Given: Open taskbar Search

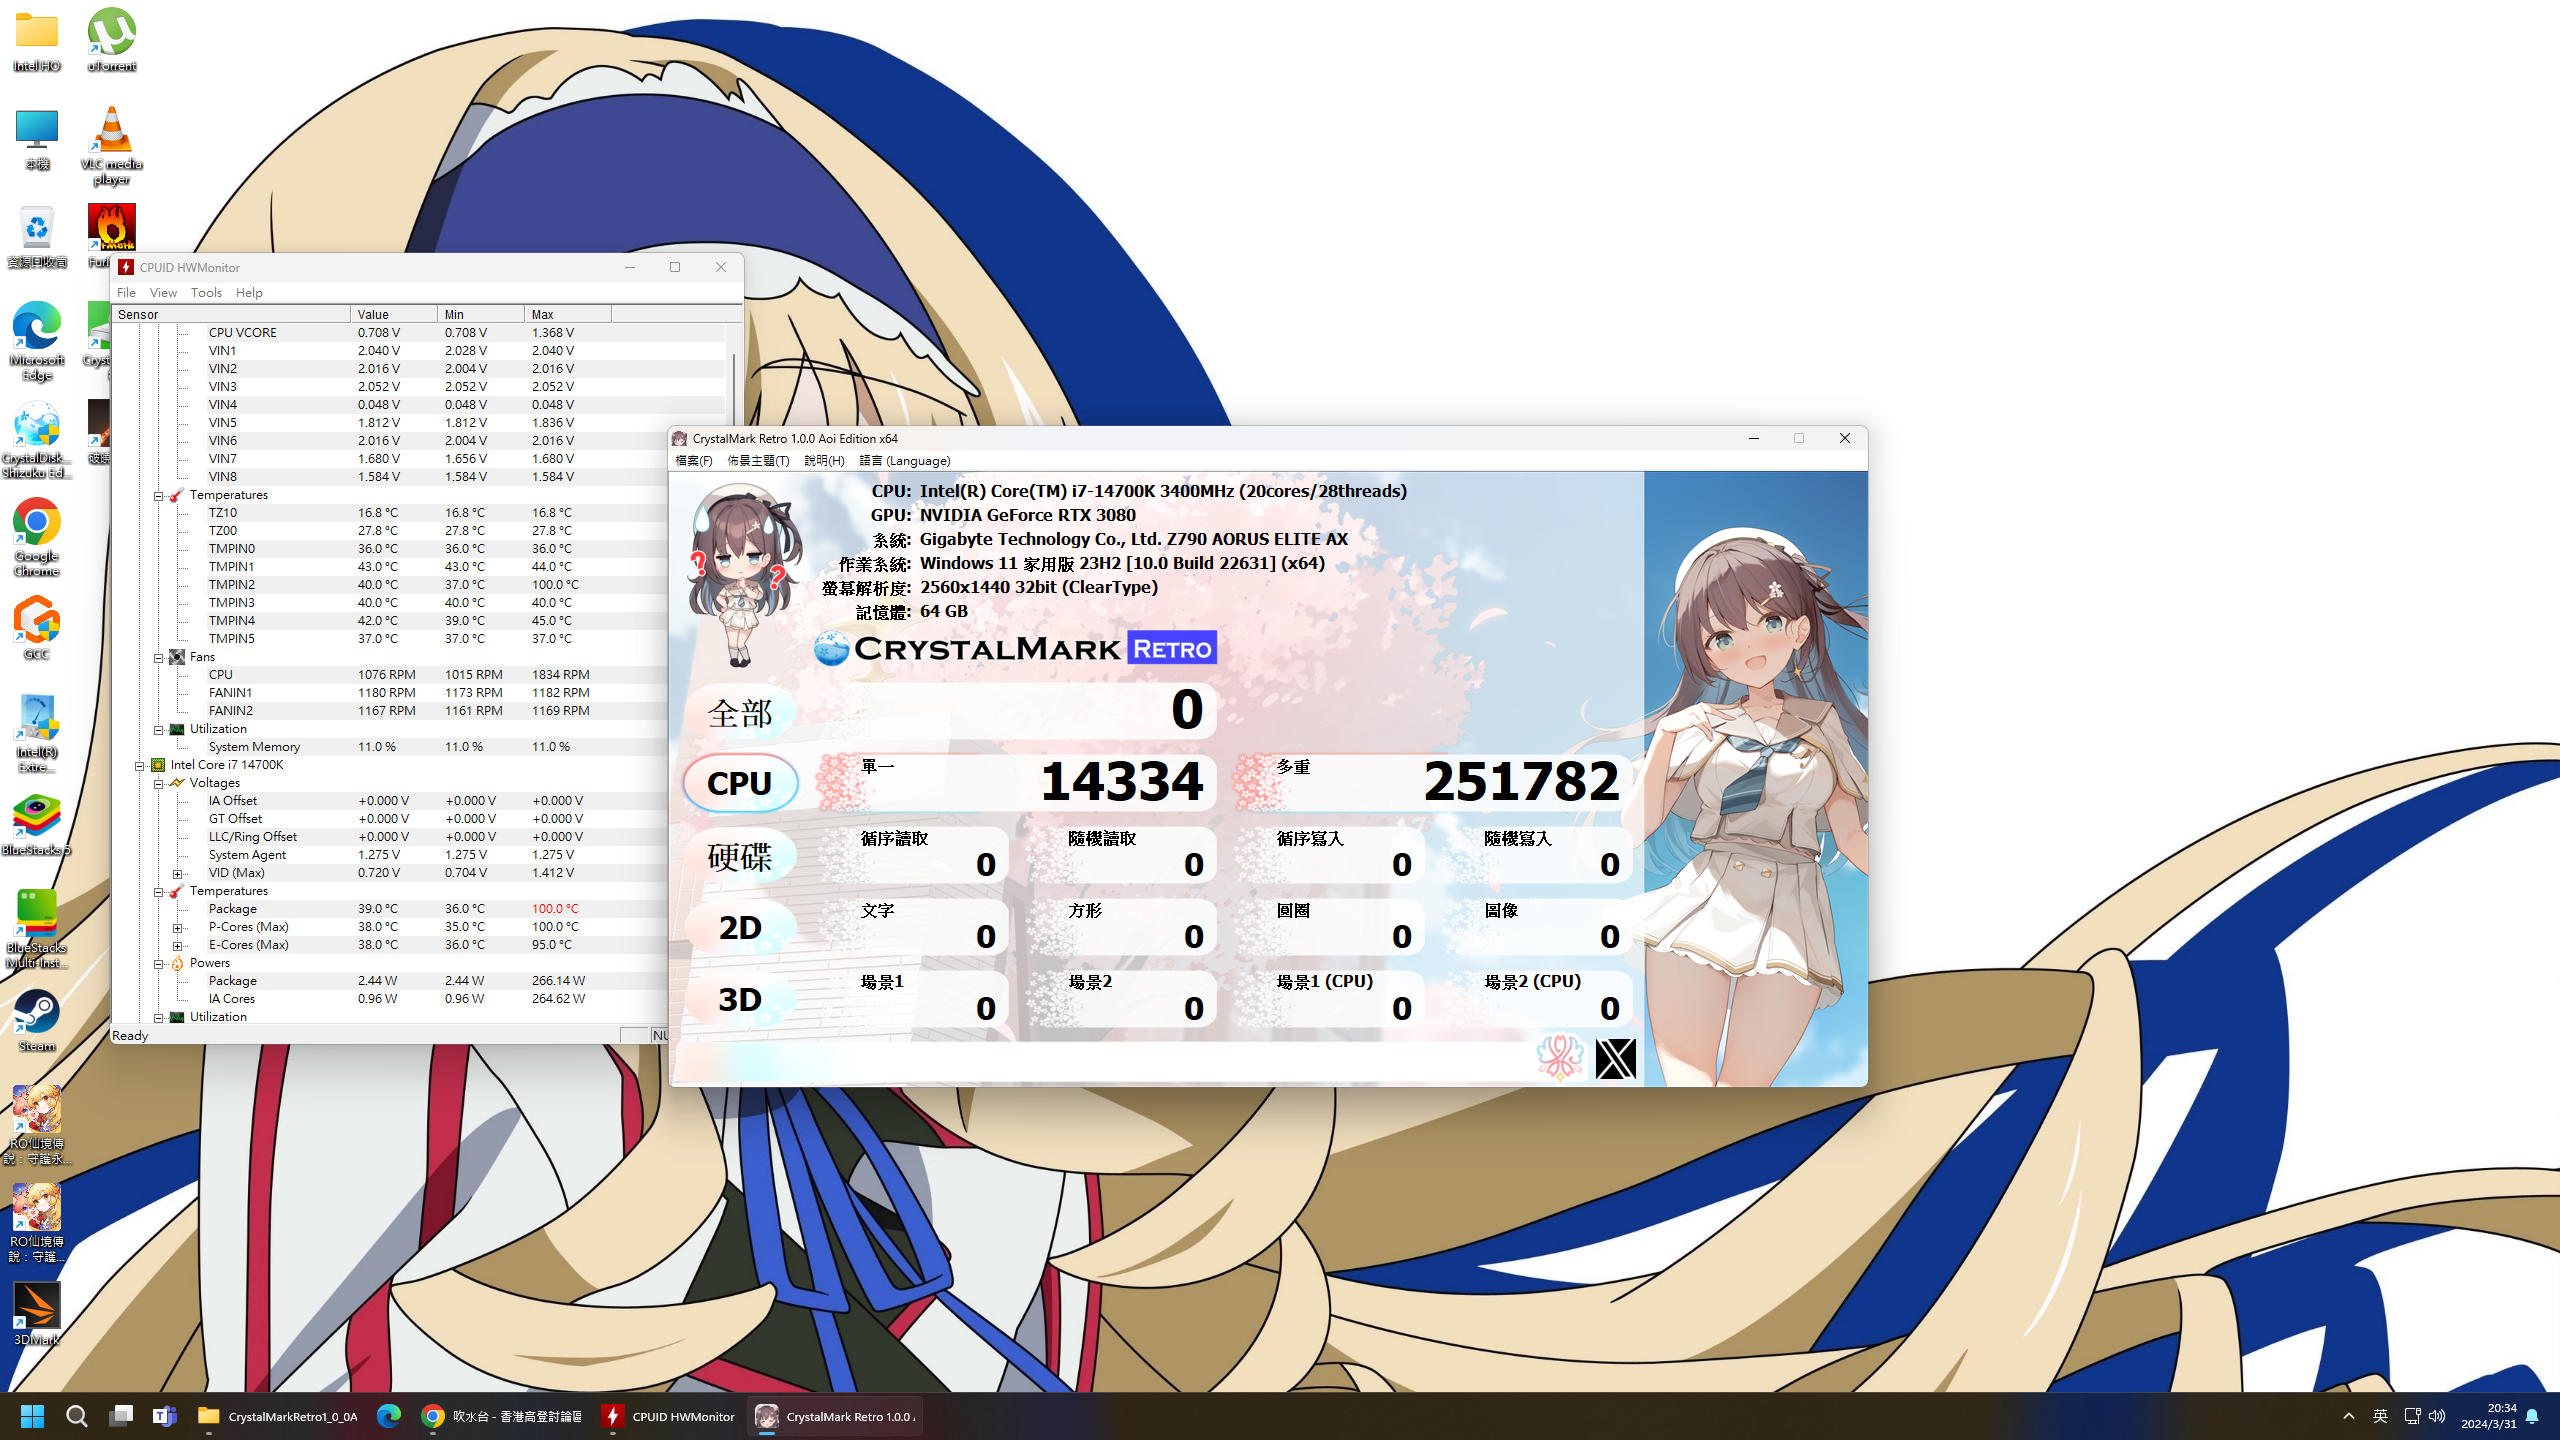Looking at the screenshot, I should pyautogui.click(x=77, y=1416).
